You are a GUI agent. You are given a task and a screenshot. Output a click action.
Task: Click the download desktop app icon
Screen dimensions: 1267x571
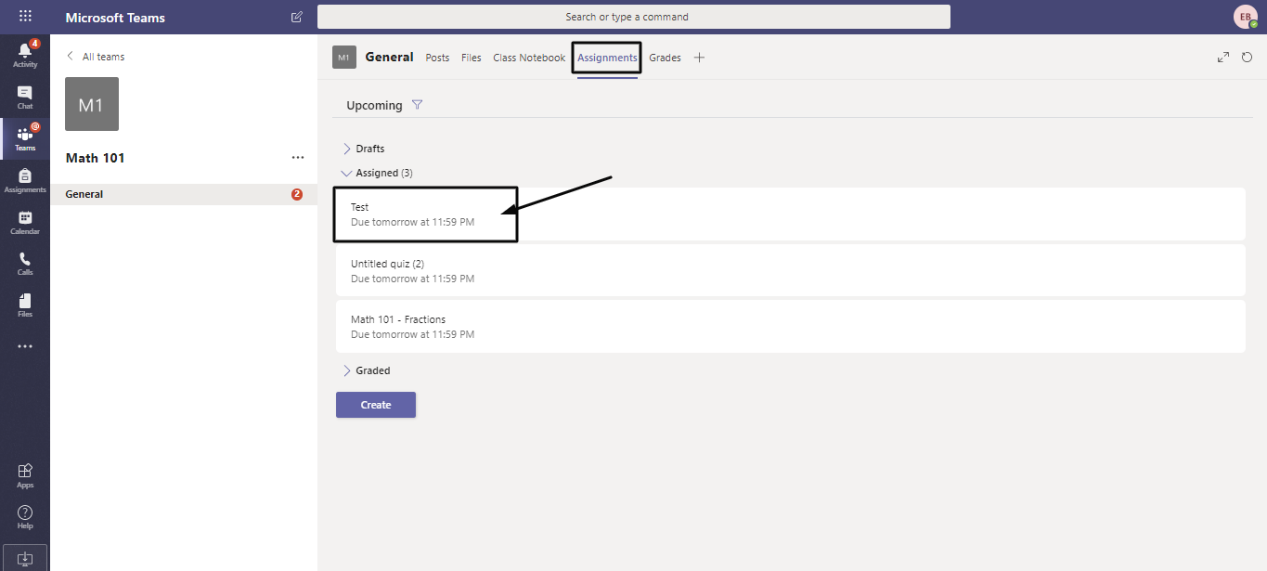pos(25,558)
